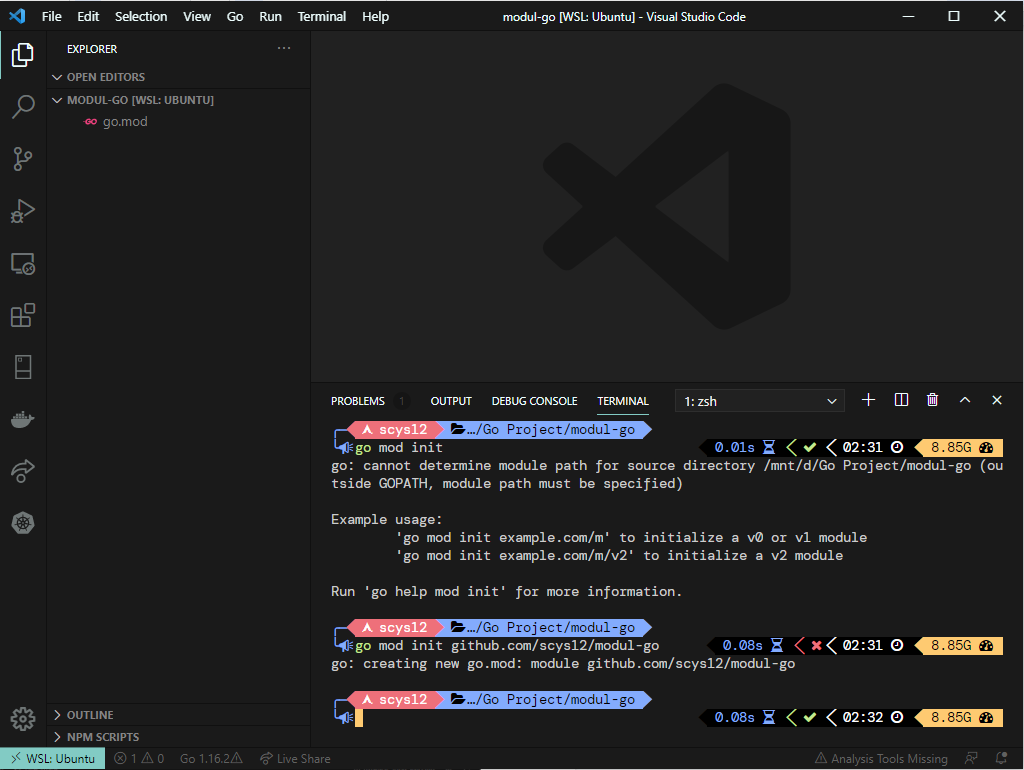Open the Edit menu
This screenshot has height=770, width=1024.
tap(88, 16)
